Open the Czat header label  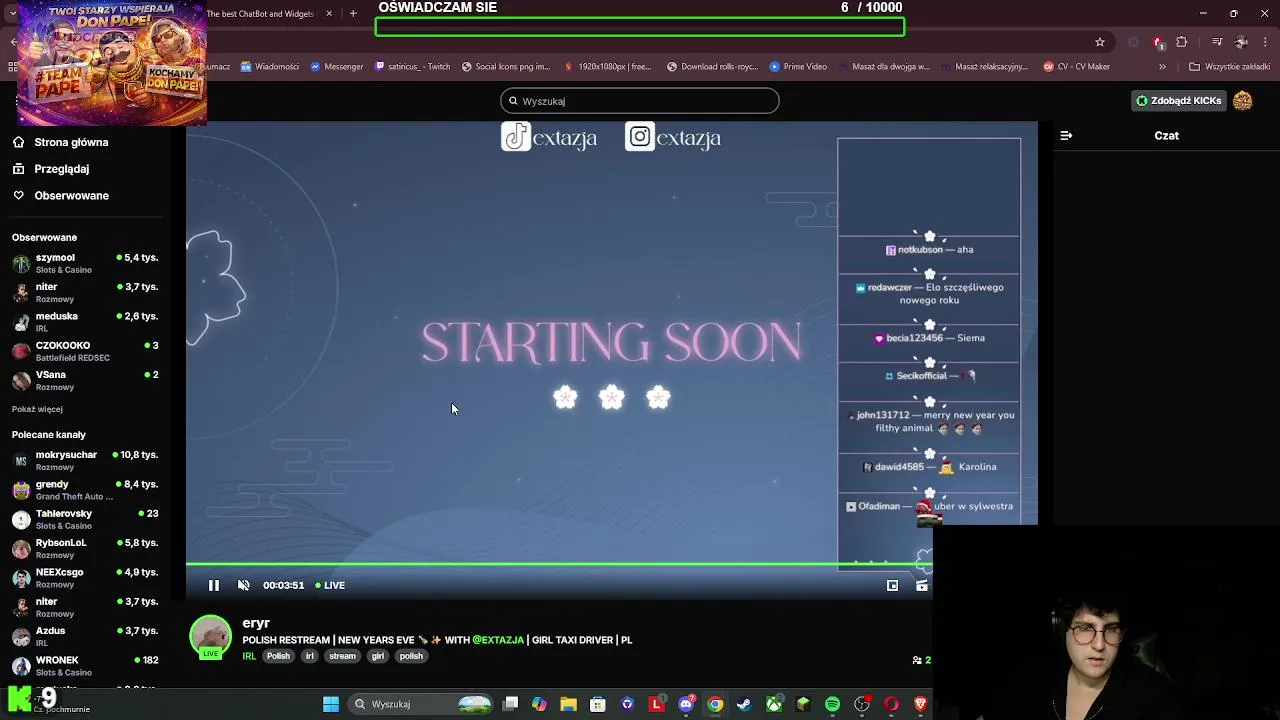1166,135
